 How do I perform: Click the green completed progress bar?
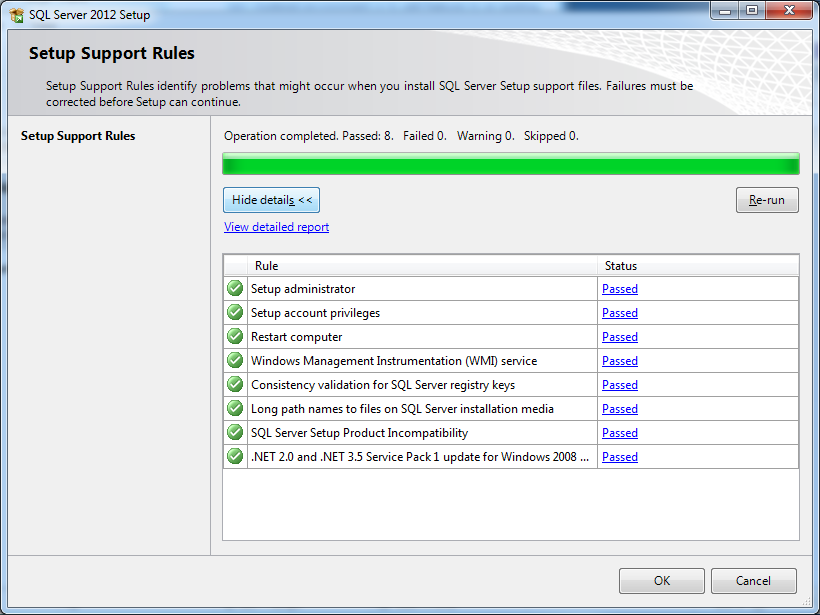tap(511, 164)
